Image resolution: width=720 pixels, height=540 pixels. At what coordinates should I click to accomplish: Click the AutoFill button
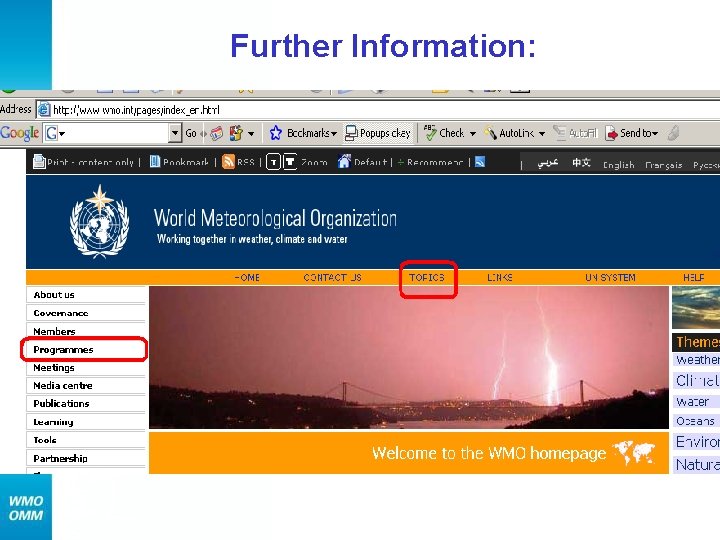pos(575,133)
